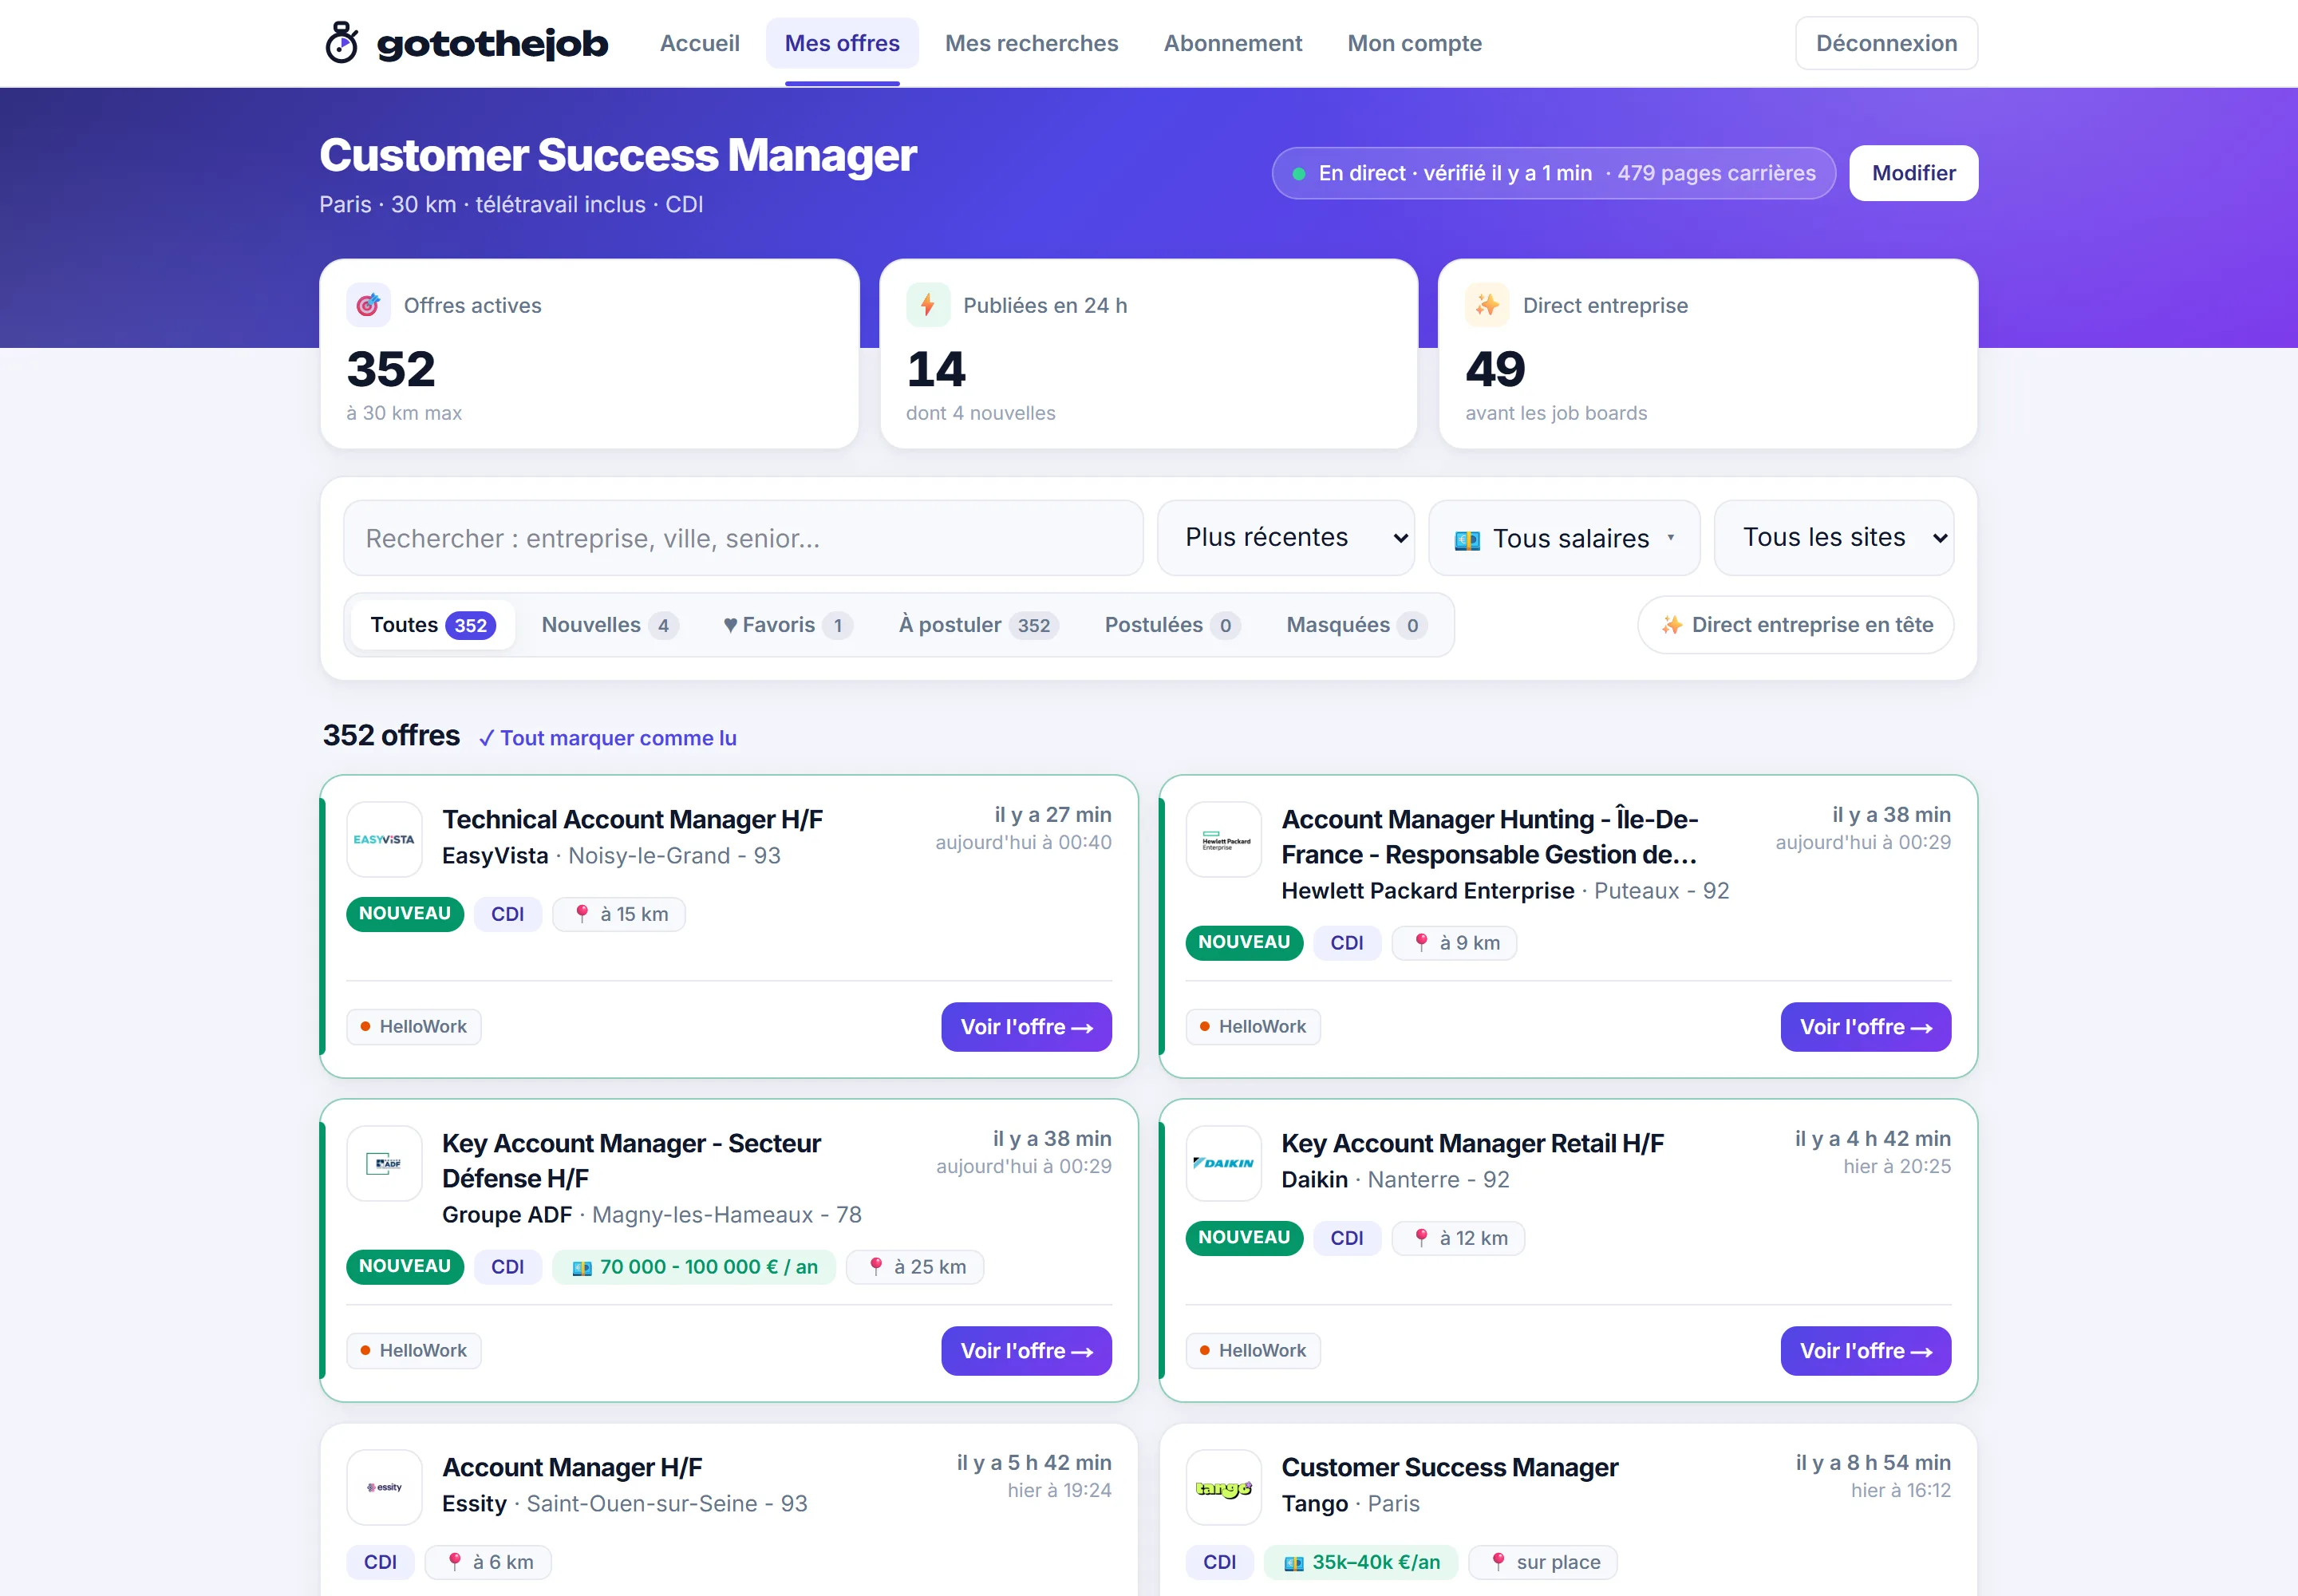
Task: Open the Abonnement menu item
Action: click(1232, 43)
